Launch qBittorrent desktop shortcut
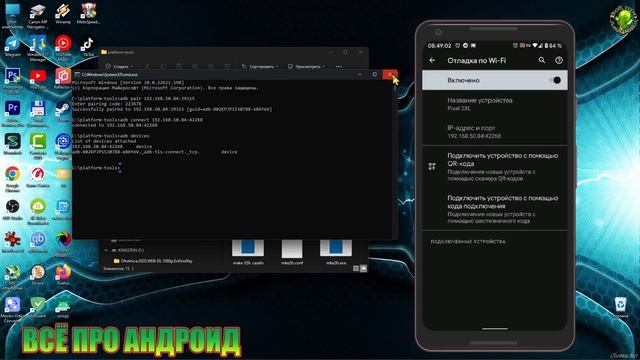640x360 pixels. pyautogui.click(x=38, y=242)
